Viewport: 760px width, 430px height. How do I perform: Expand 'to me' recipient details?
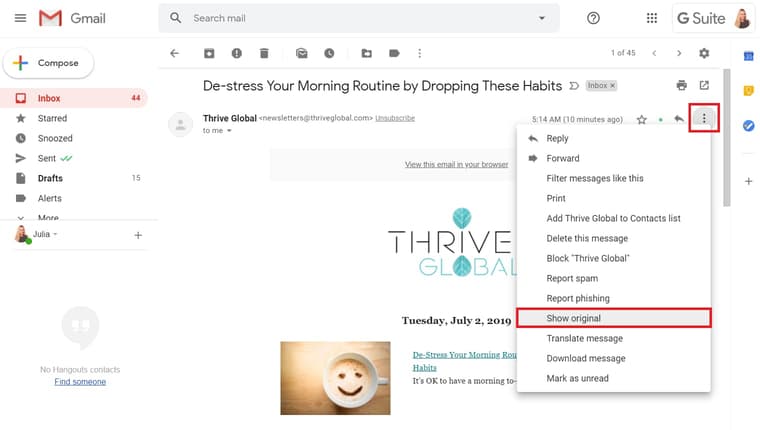coord(229,130)
